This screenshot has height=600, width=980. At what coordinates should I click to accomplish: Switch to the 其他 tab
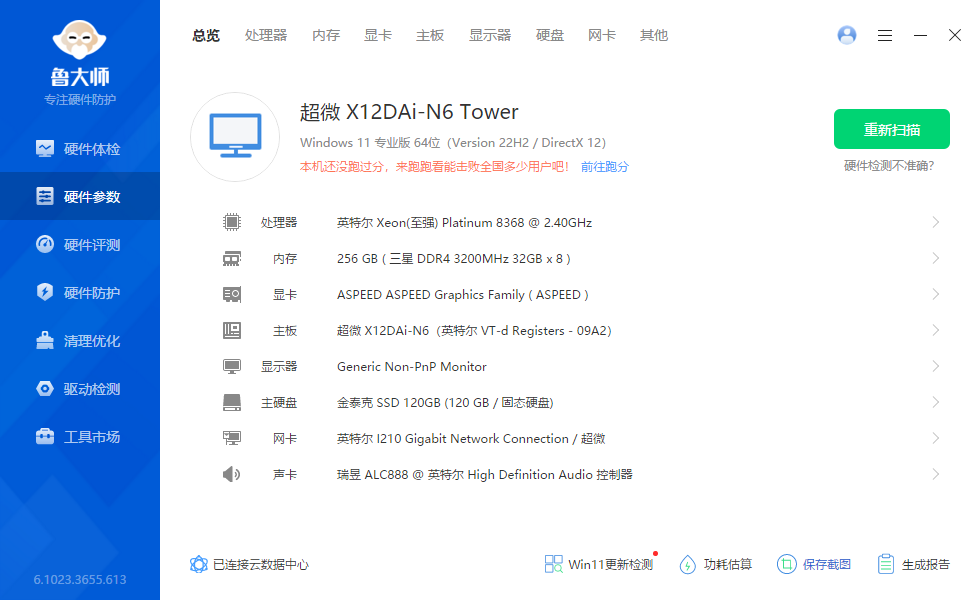[654, 36]
